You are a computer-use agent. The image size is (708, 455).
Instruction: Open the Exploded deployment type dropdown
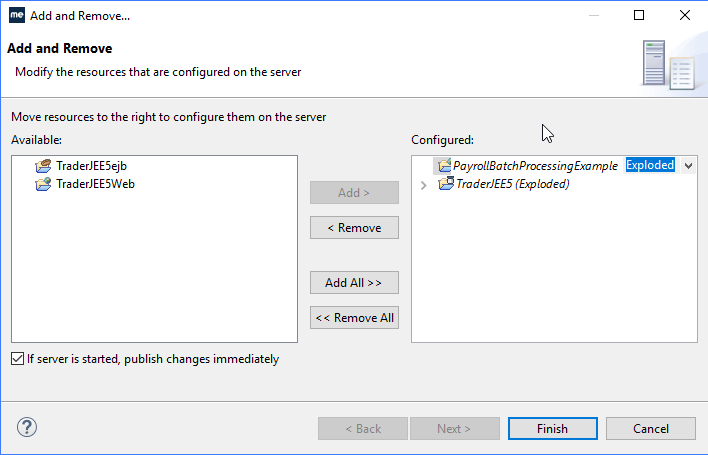(x=688, y=166)
